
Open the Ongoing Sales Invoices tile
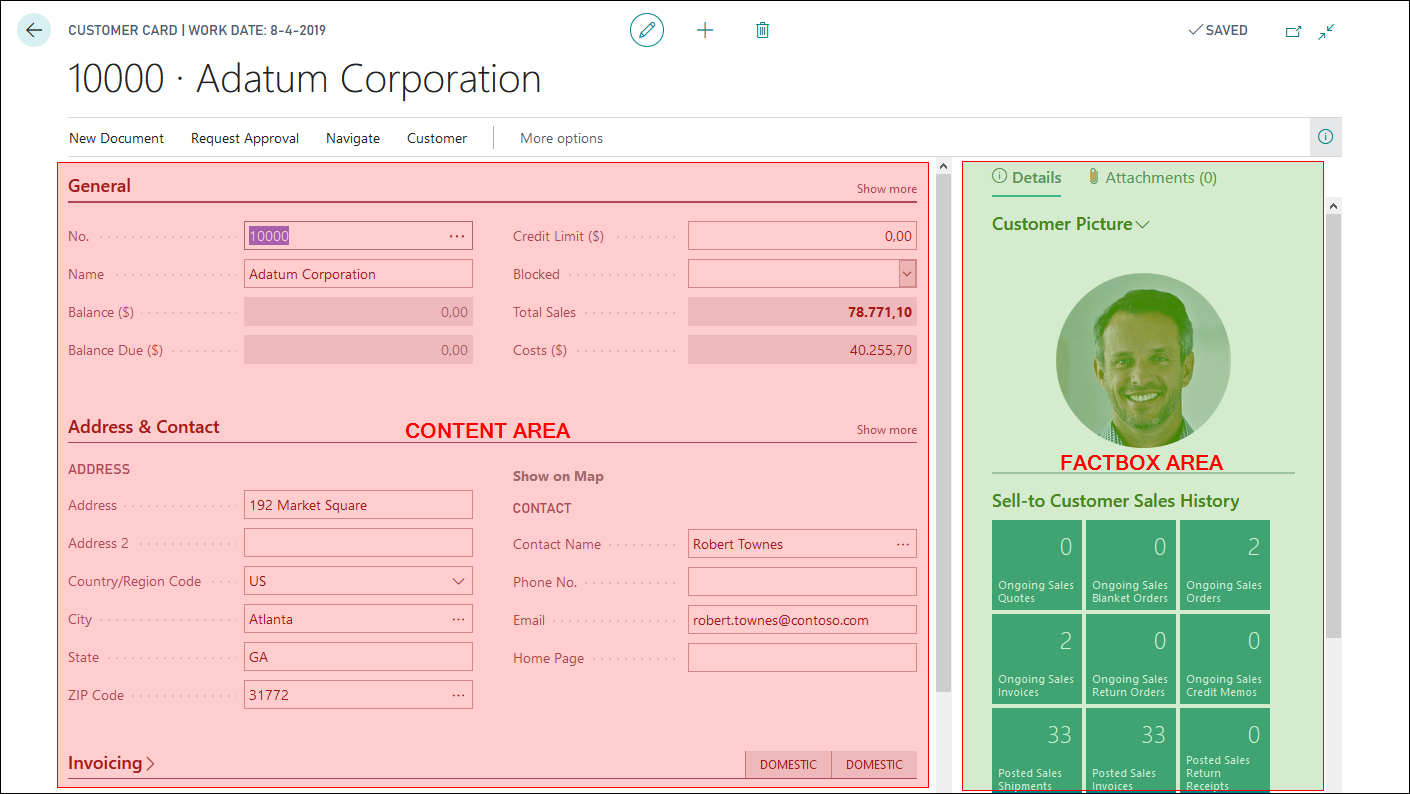pos(1036,659)
